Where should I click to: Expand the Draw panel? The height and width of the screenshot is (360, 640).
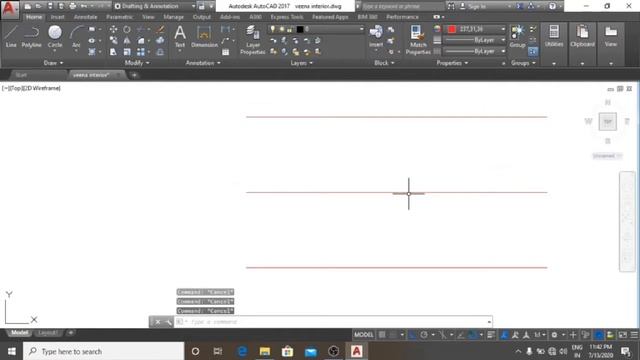point(53,63)
